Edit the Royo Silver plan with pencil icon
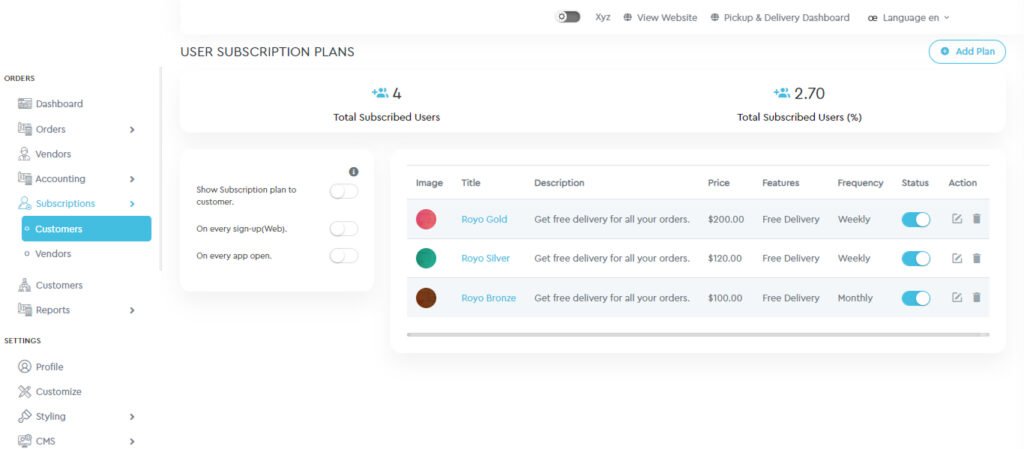This screenshot has width=1024, height=449. pyautogui.click(x=957, y=258)
